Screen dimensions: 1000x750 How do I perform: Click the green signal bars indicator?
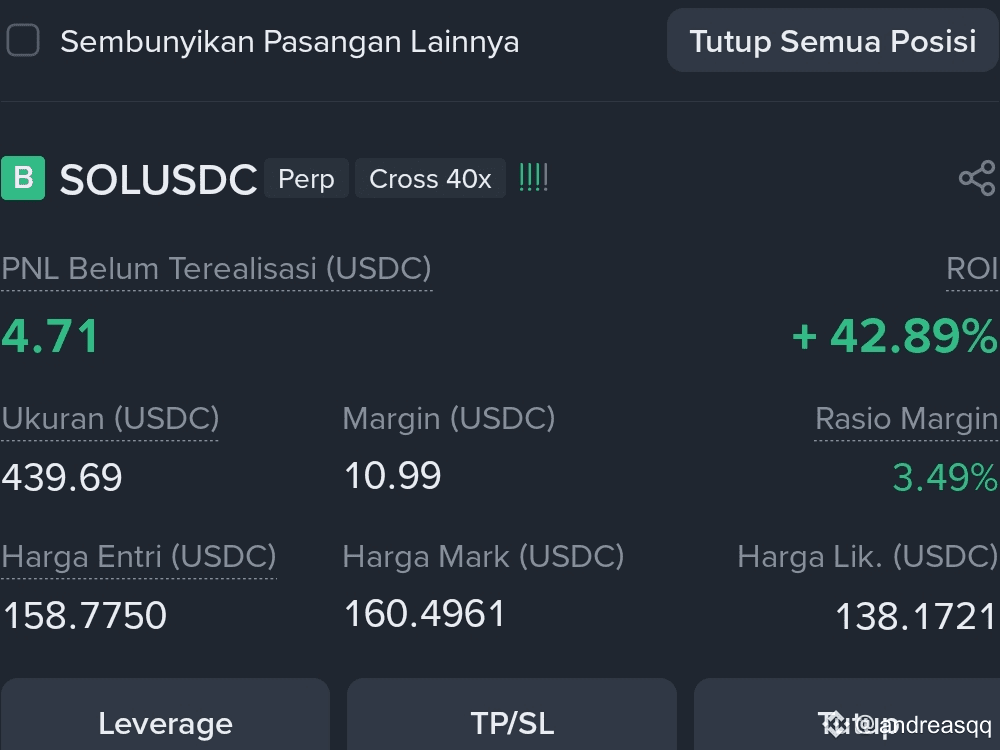click(x=533, y=178)
